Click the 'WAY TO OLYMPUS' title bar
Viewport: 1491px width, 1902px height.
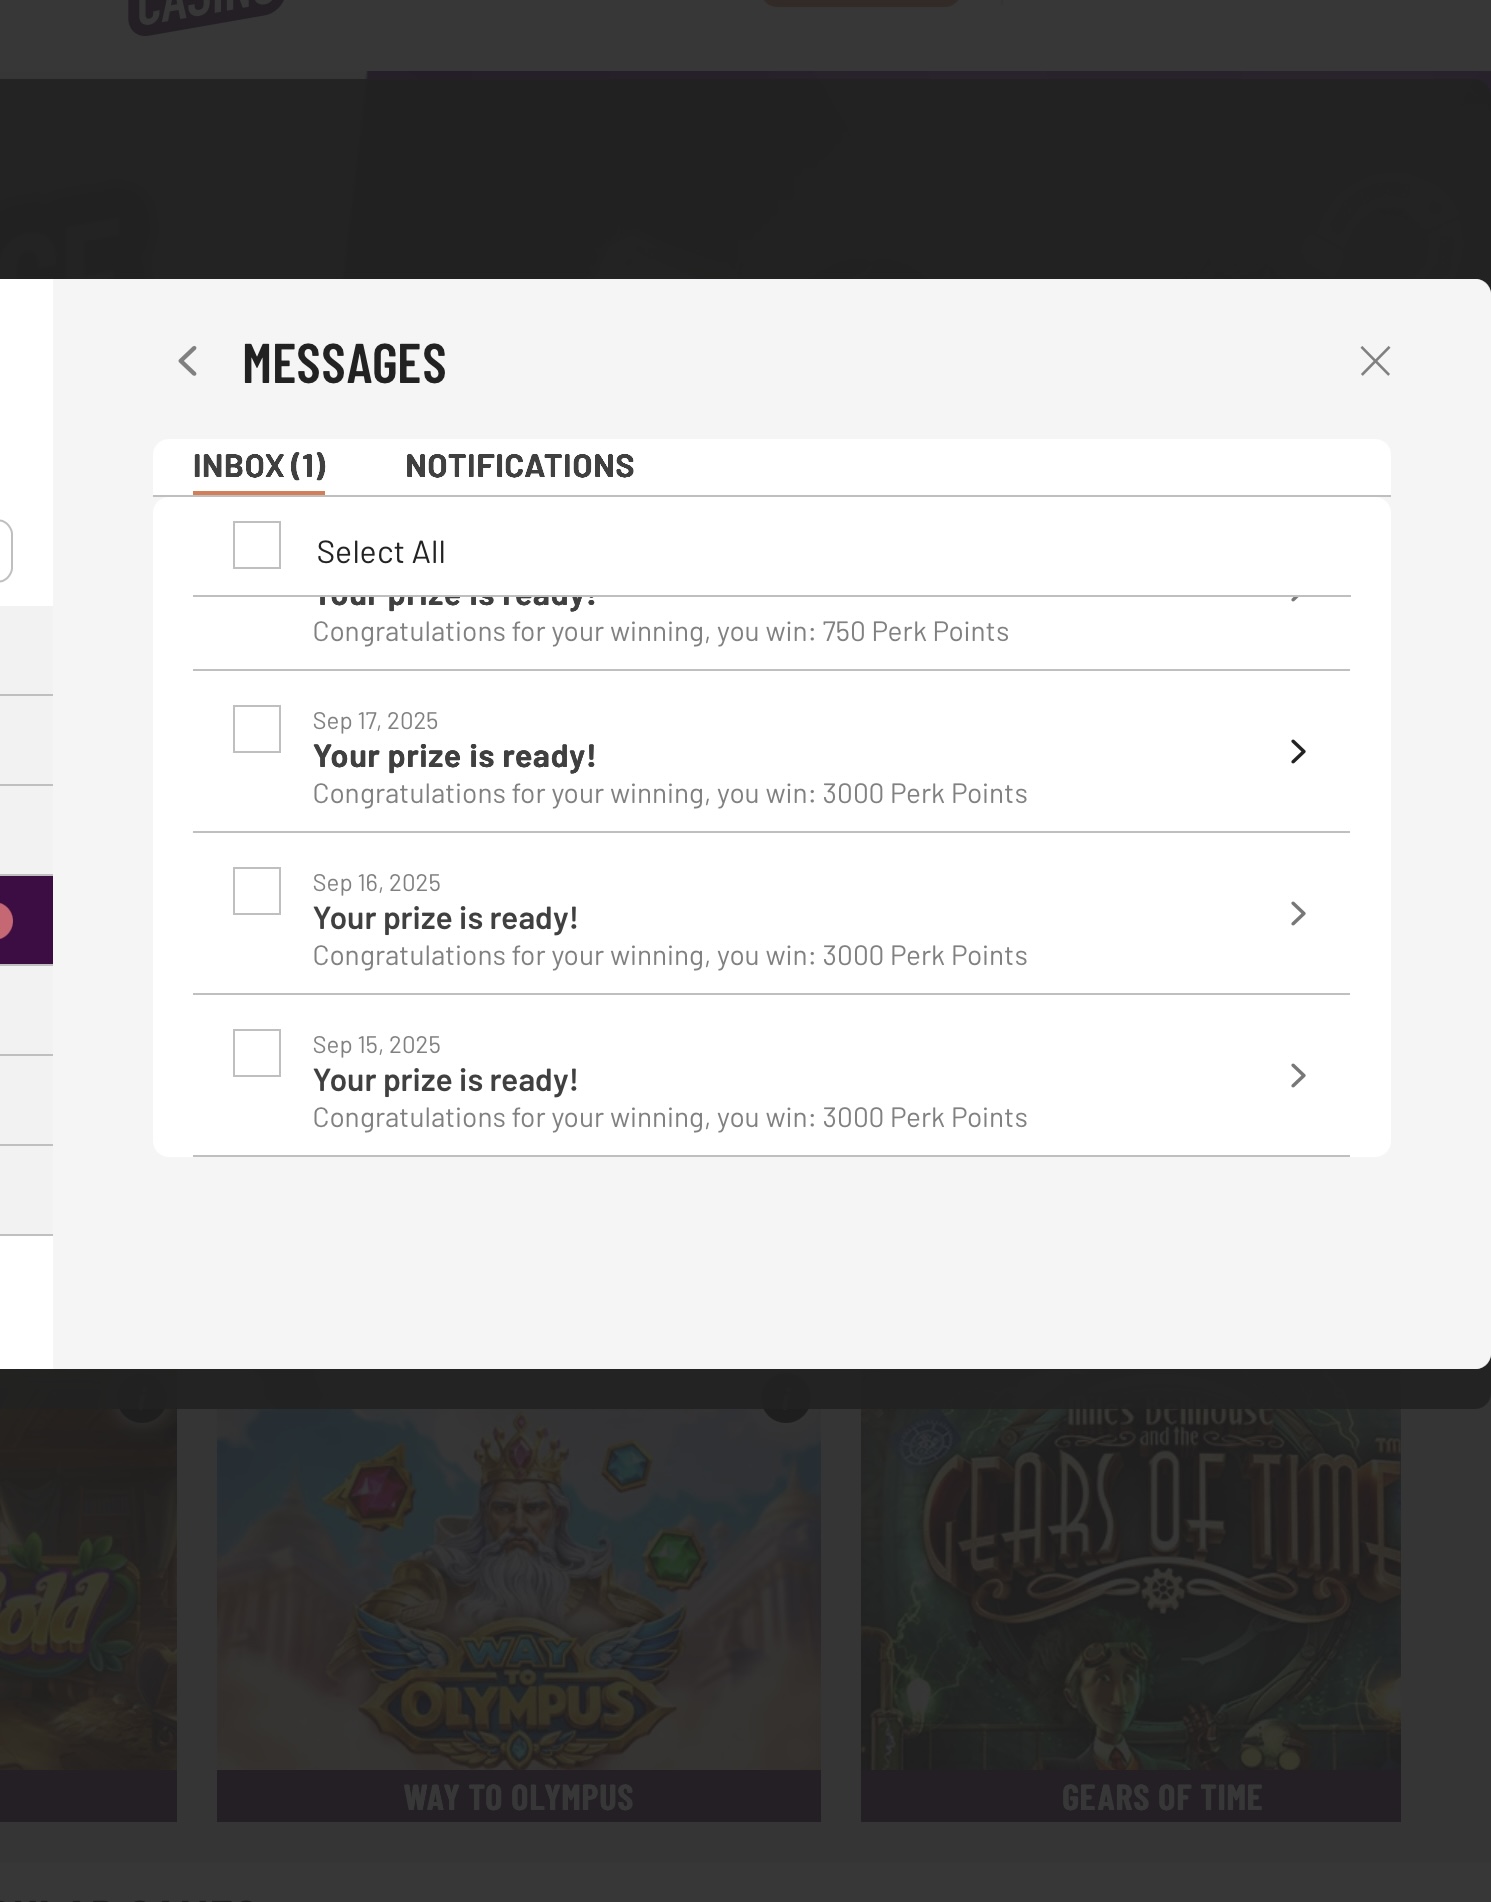coord(518,1797)
